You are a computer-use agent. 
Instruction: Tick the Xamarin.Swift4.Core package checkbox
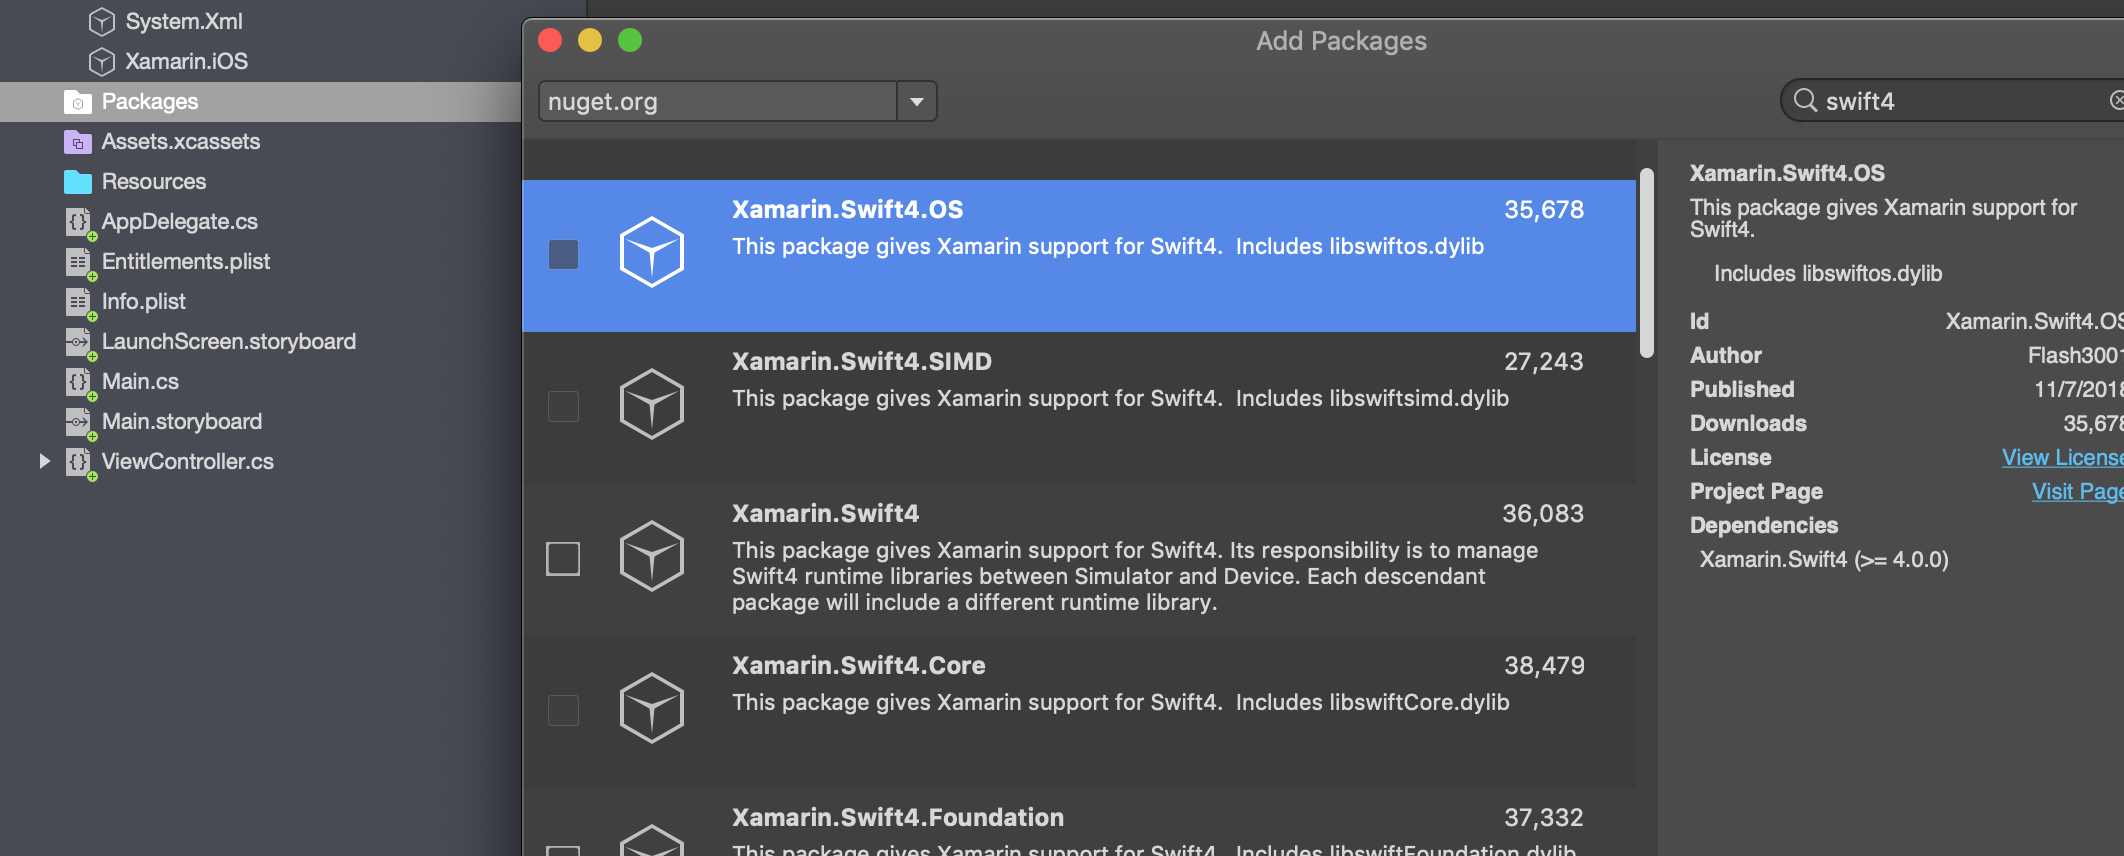click(563, 710)
